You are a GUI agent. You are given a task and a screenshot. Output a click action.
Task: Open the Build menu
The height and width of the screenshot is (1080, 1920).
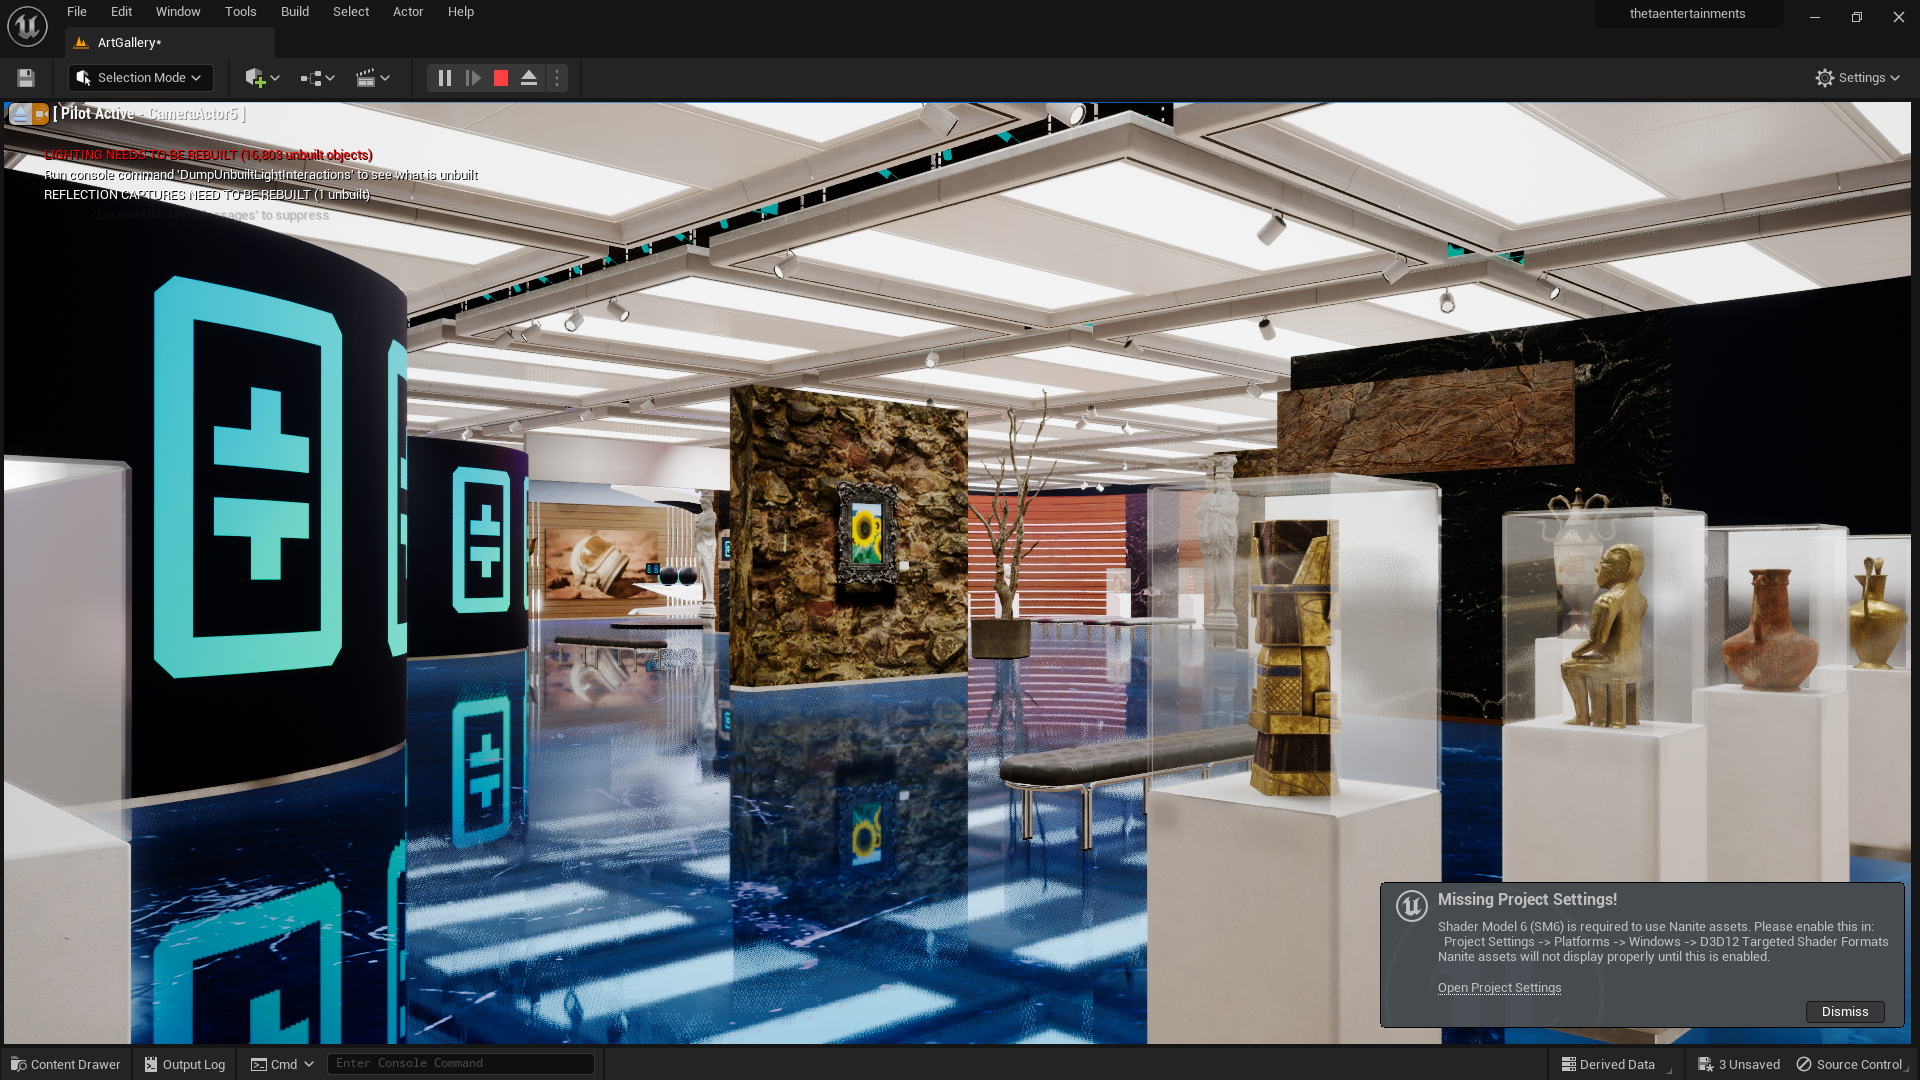pyautogui.click(x=294, y=12)
